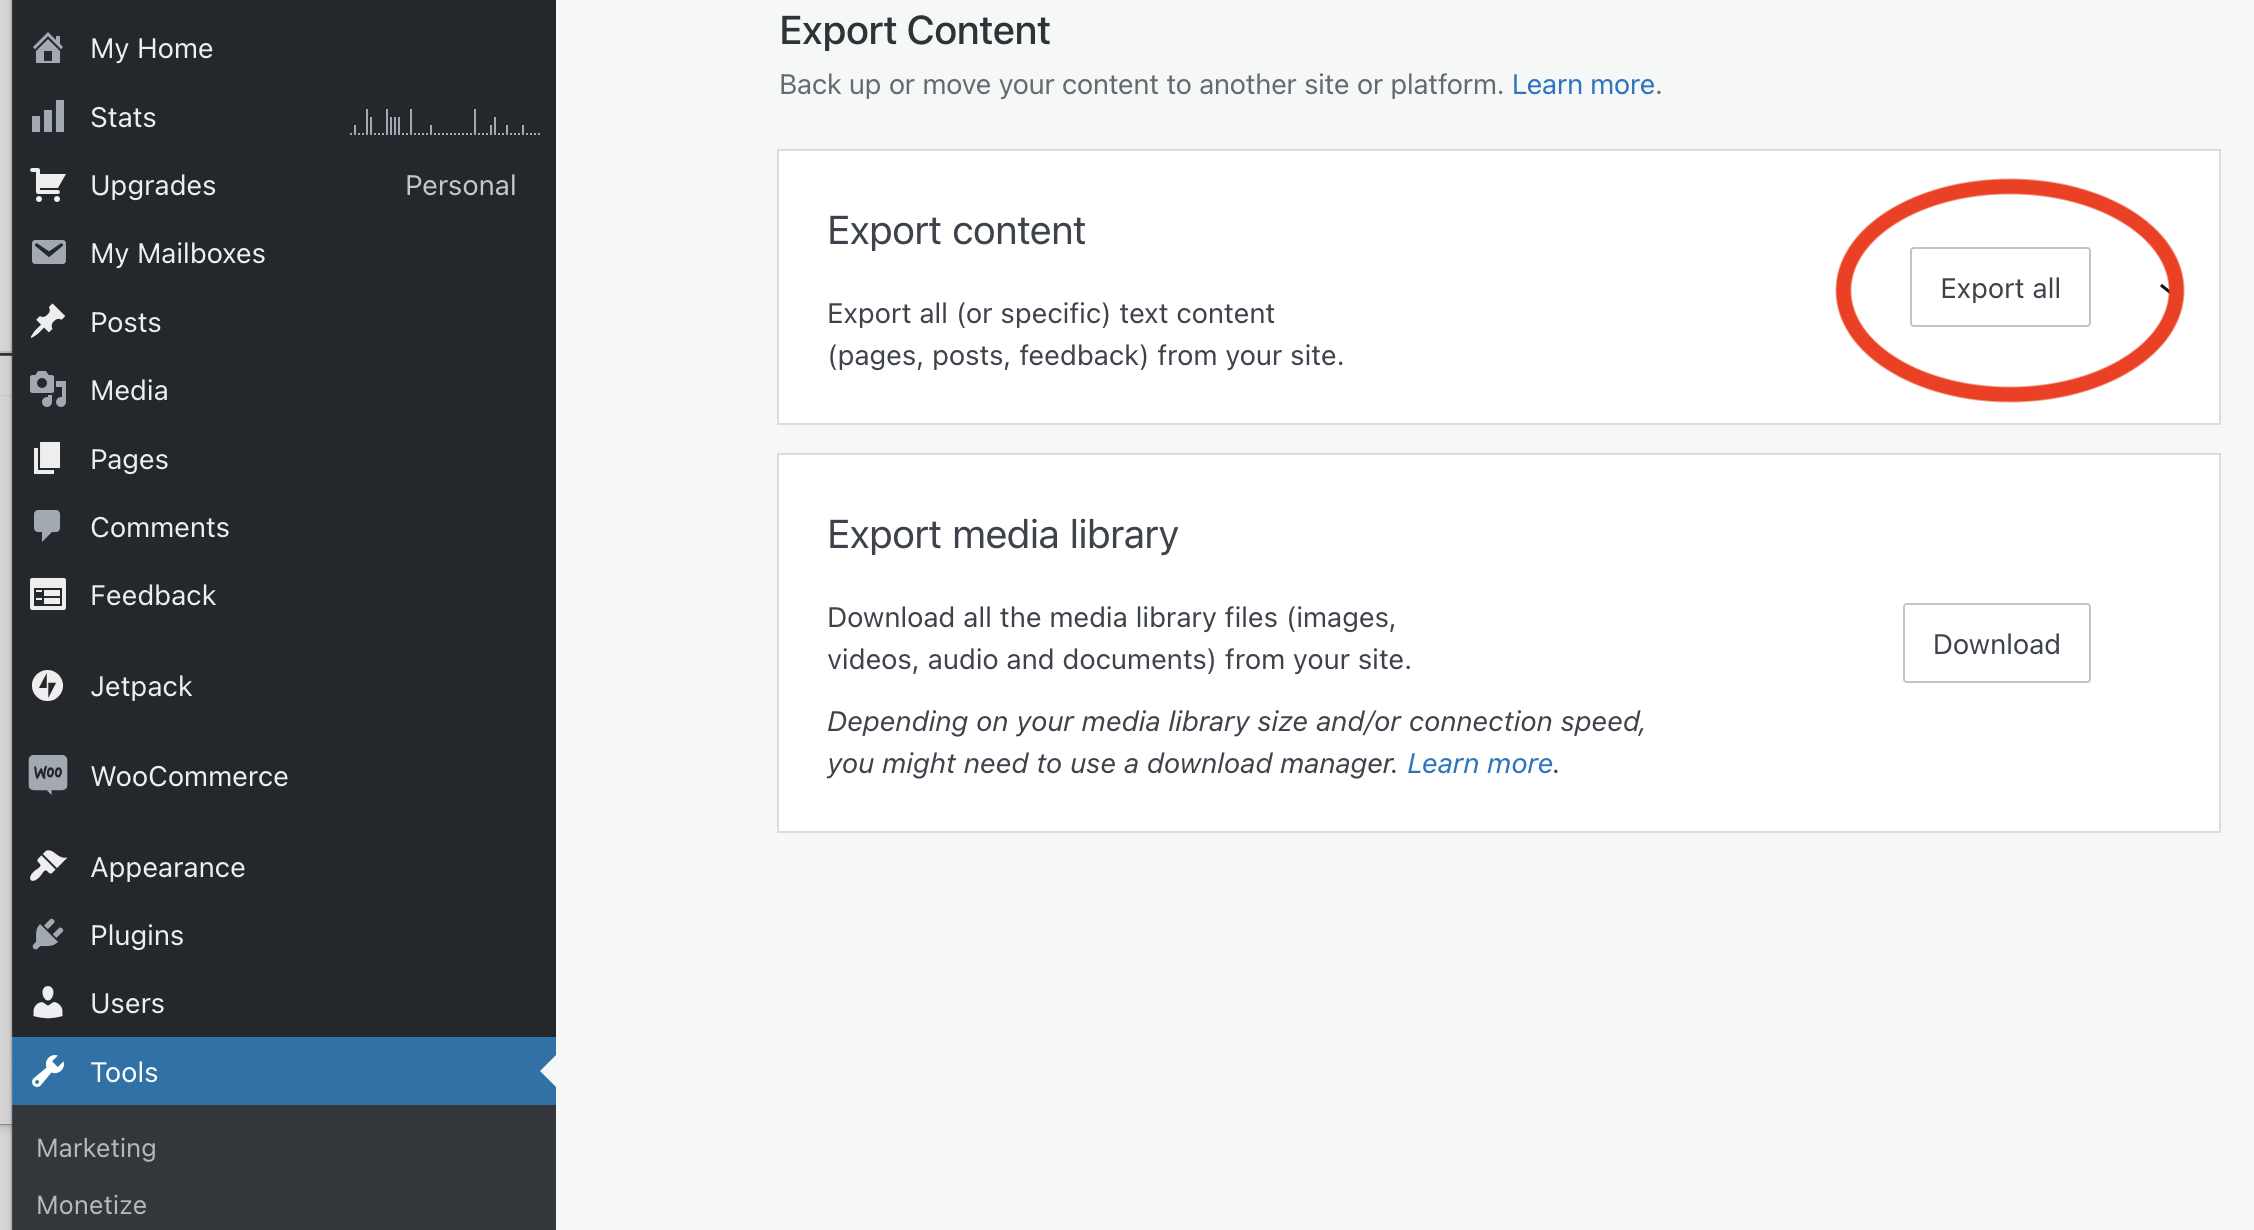This screenshot has height=1230, width=2254.
Task: Open the Posts menu
Action: 284,322
